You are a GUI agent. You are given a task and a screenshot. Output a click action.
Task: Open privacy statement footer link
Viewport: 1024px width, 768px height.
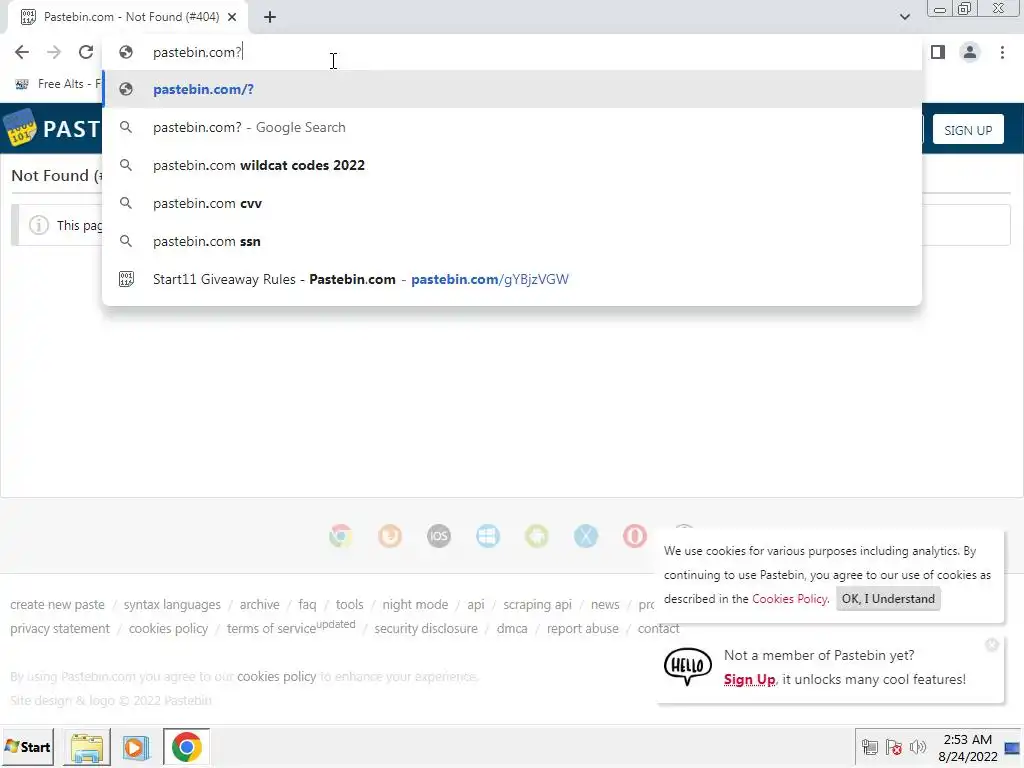click(x=60, y=629)
